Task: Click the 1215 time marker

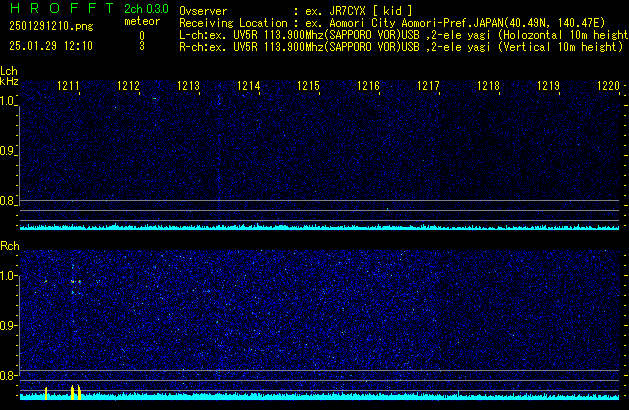Action: tap(308, 86)
